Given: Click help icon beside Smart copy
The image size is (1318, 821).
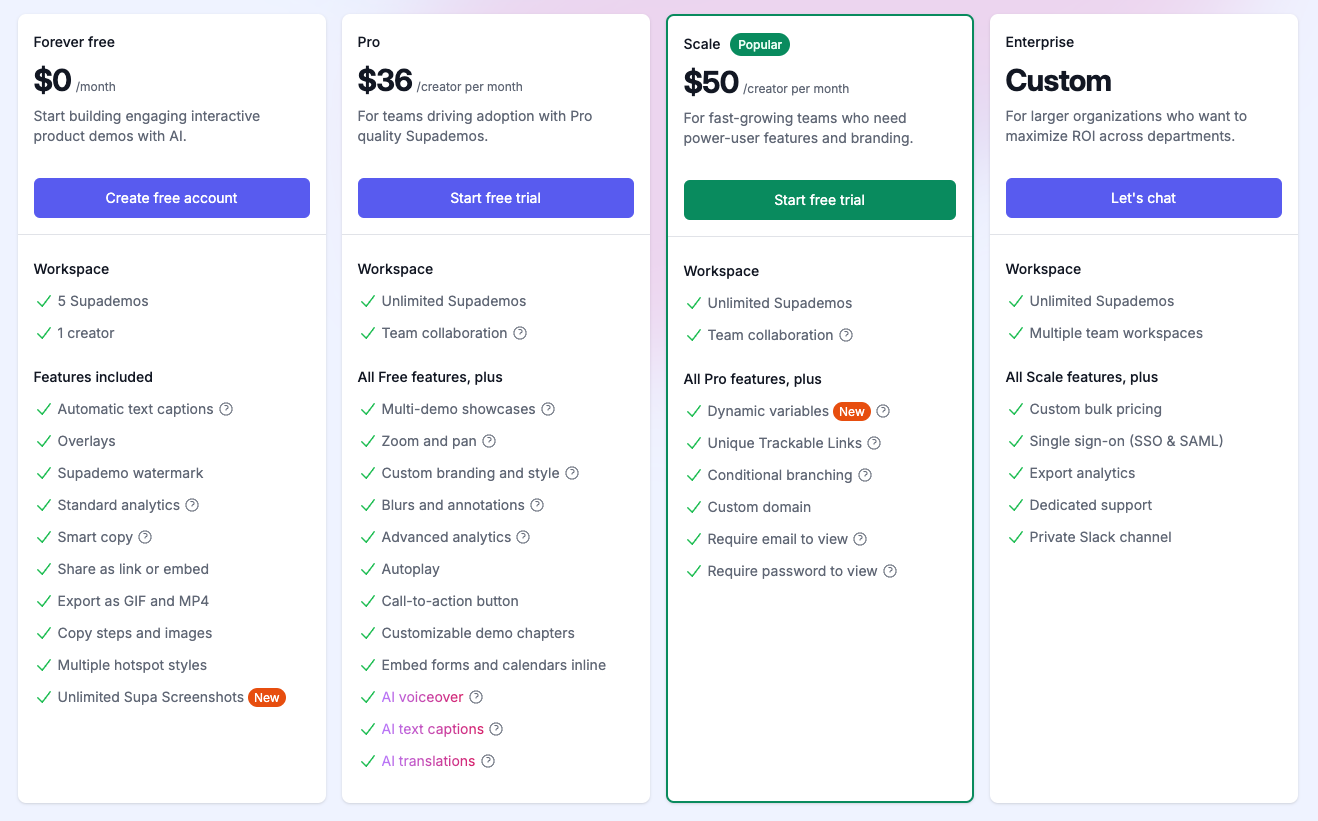Looking at the screenshot, I should click(145, 537).
